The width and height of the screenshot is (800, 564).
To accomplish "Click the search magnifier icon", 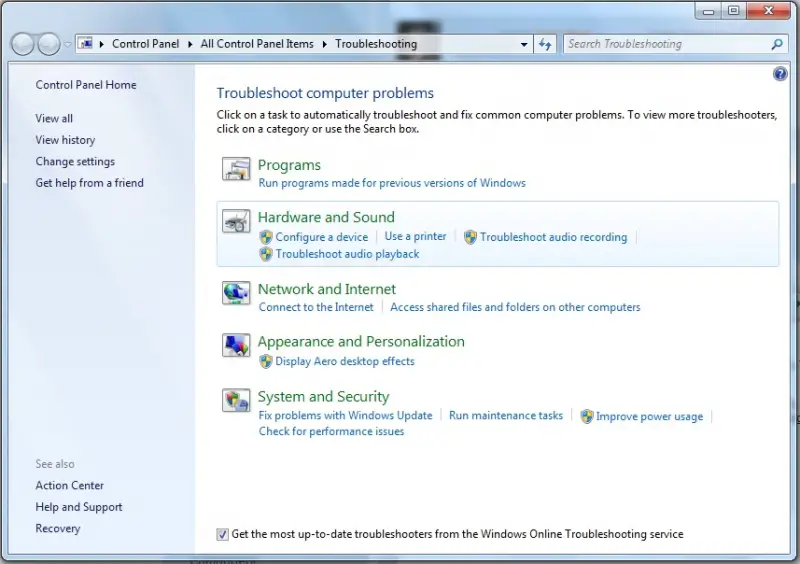I will tap(777, 44).
